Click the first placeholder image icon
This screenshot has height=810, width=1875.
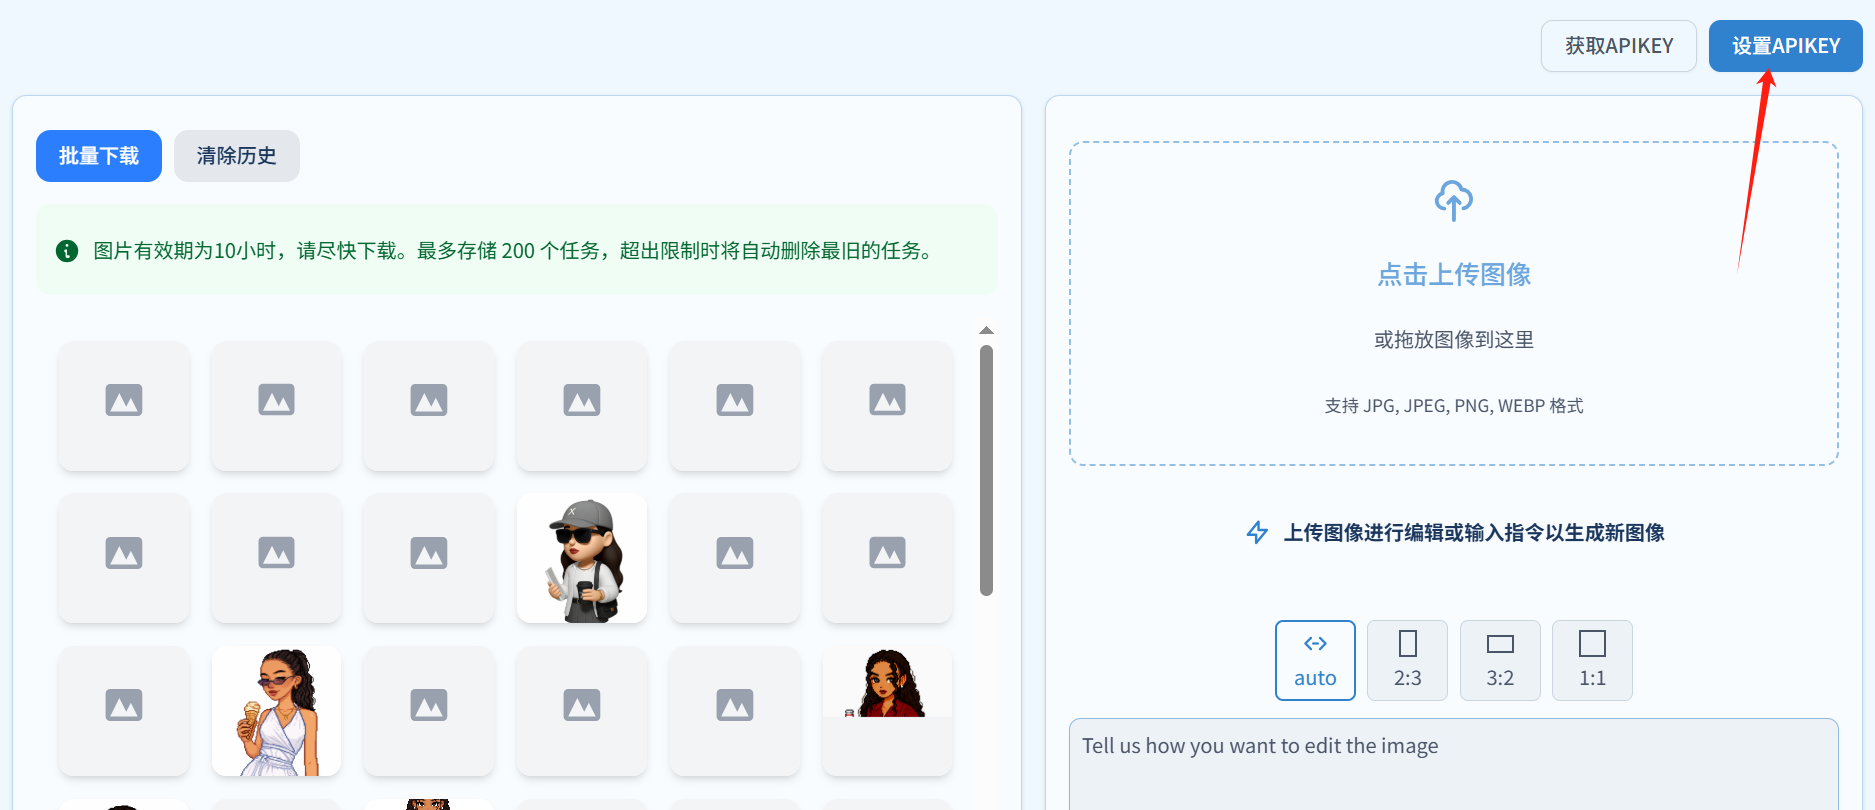(x=124, y=400)
